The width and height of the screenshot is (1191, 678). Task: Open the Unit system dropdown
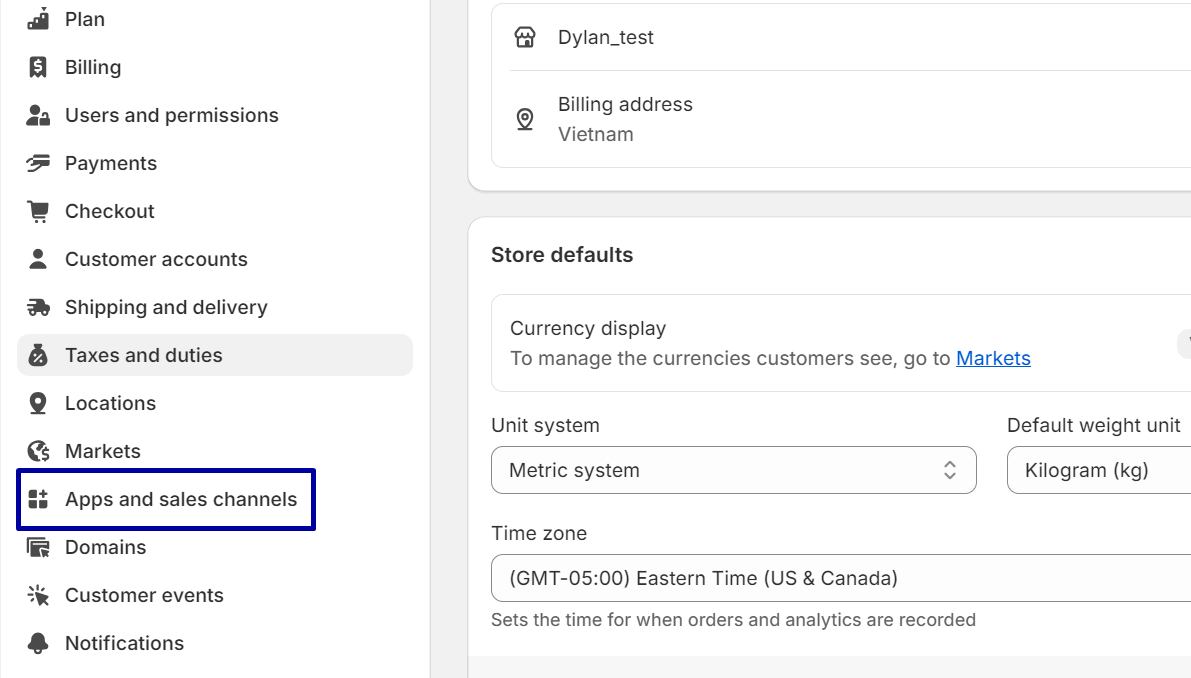pos(734,470)
